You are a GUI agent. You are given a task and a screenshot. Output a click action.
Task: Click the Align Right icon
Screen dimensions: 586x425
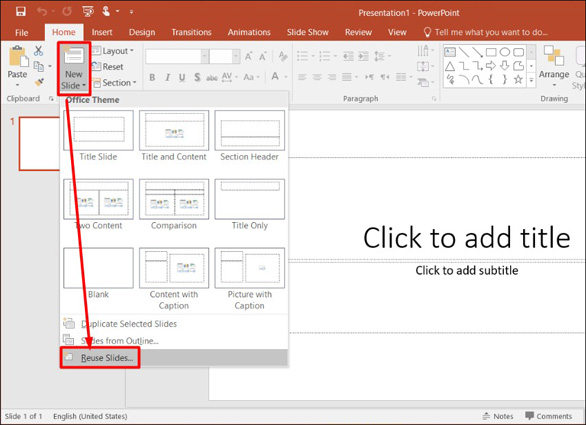[x=331, y=77]
